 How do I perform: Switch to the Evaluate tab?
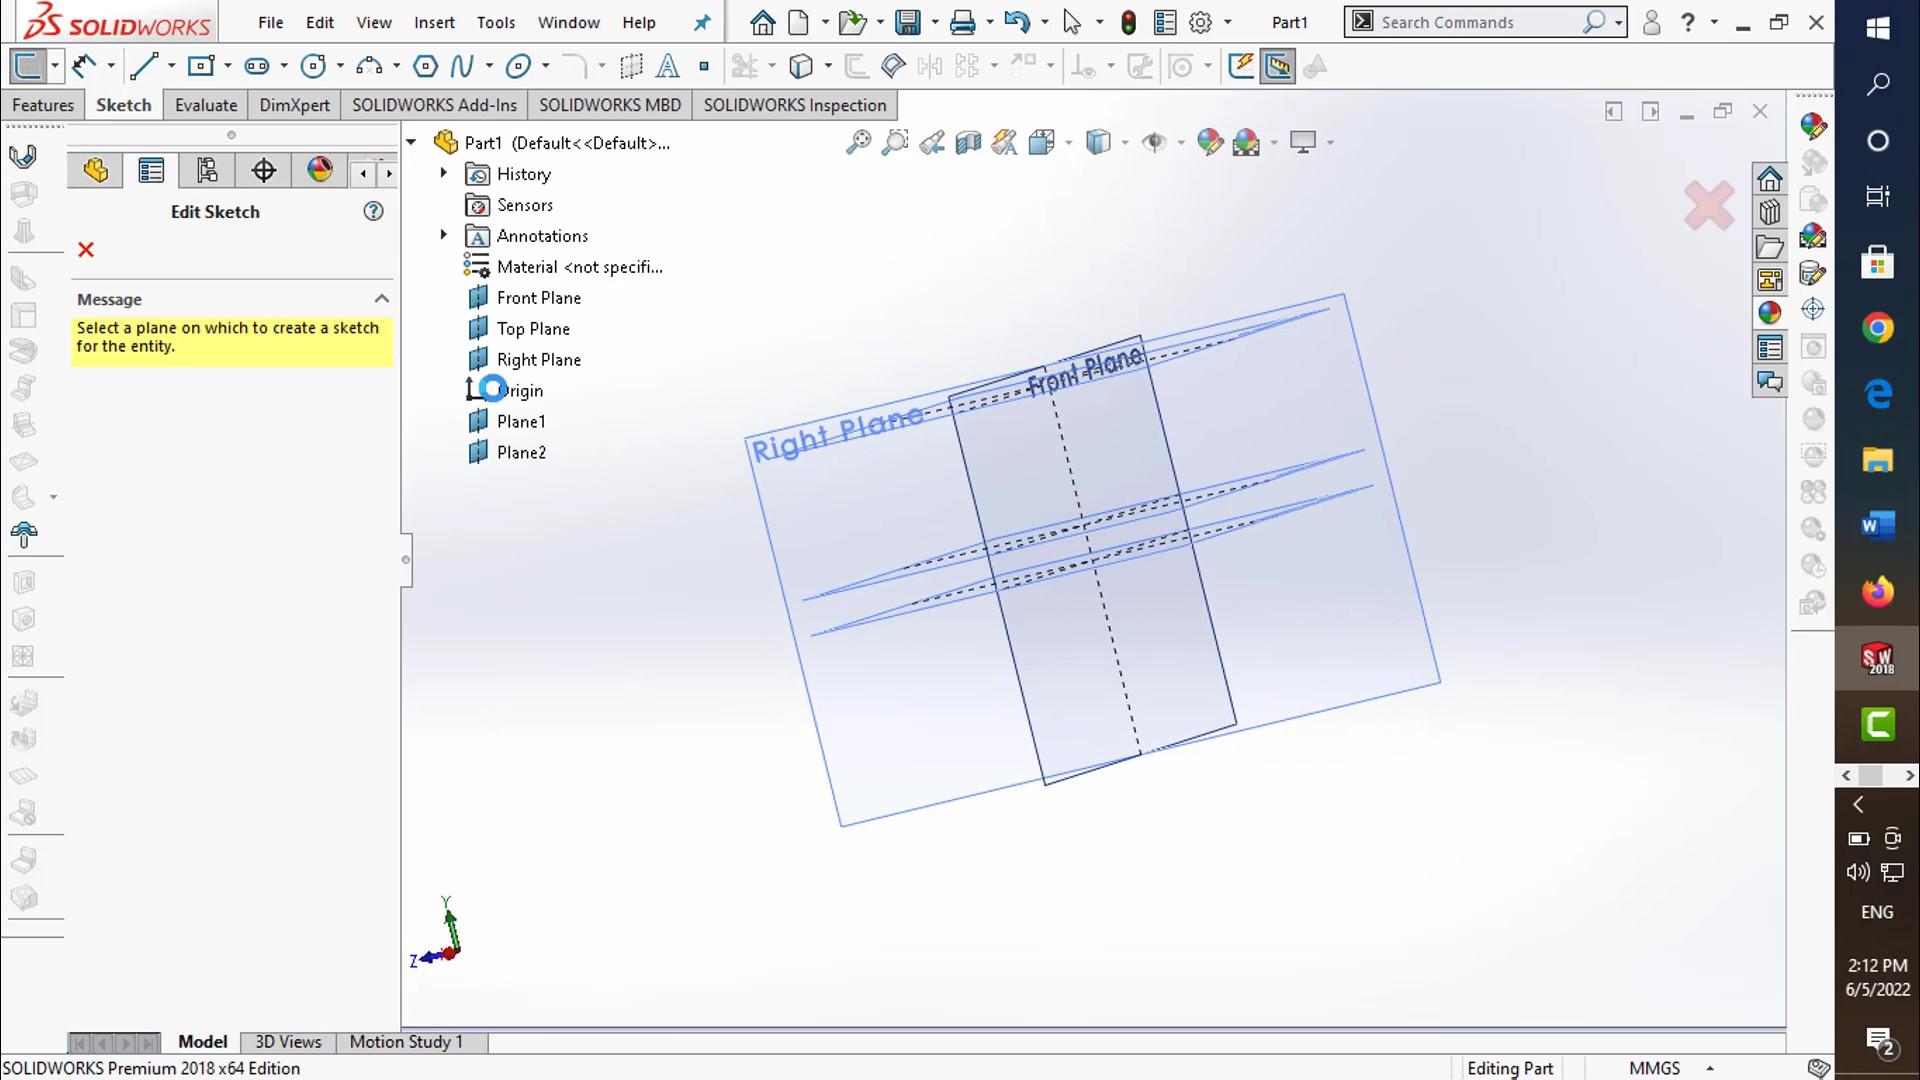[206, 105]
